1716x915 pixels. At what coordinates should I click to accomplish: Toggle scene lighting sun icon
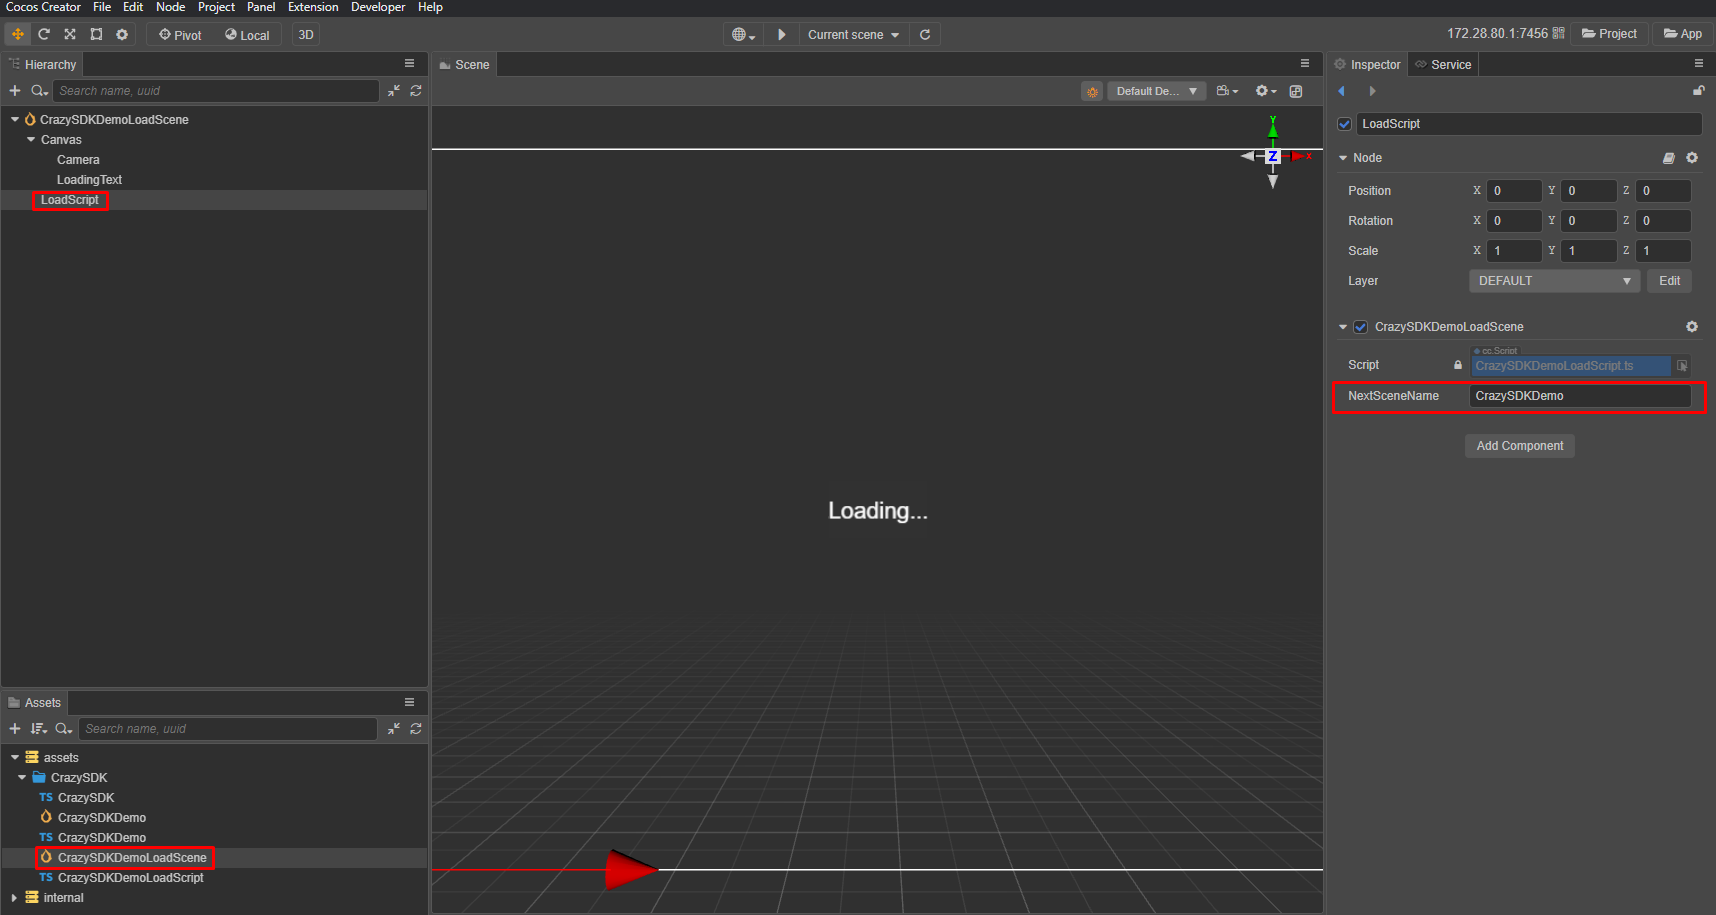click(1092, 91)
